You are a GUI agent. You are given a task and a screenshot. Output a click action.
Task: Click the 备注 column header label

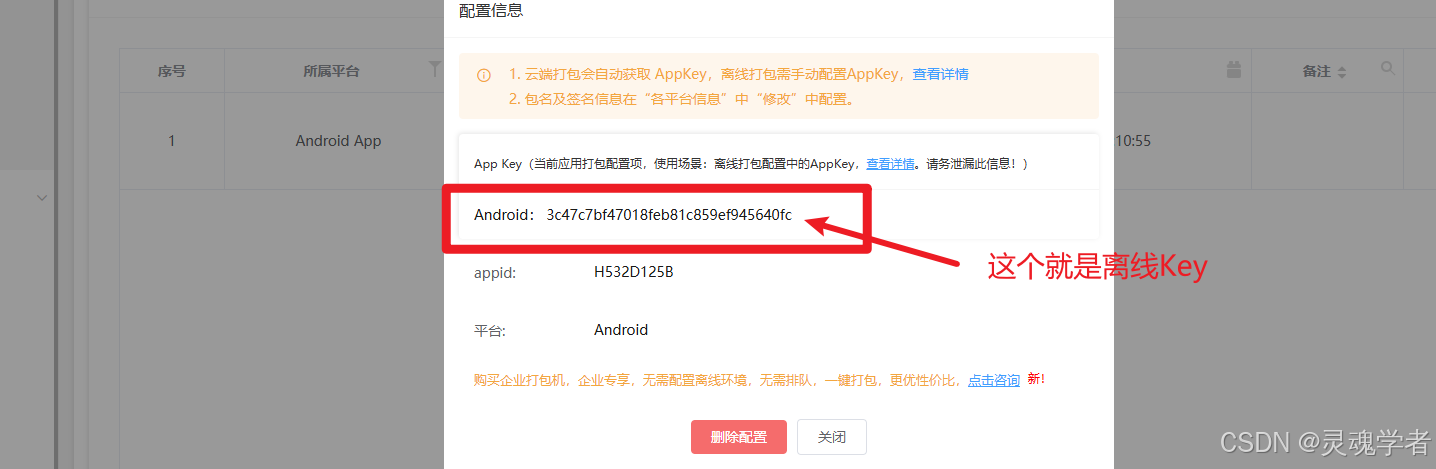(x=1316, y=72)
